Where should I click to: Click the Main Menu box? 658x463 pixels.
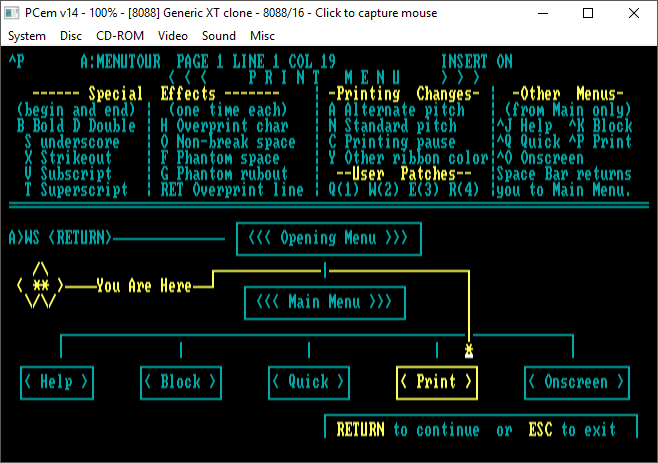pyautogui.click(x=325, y=303)
